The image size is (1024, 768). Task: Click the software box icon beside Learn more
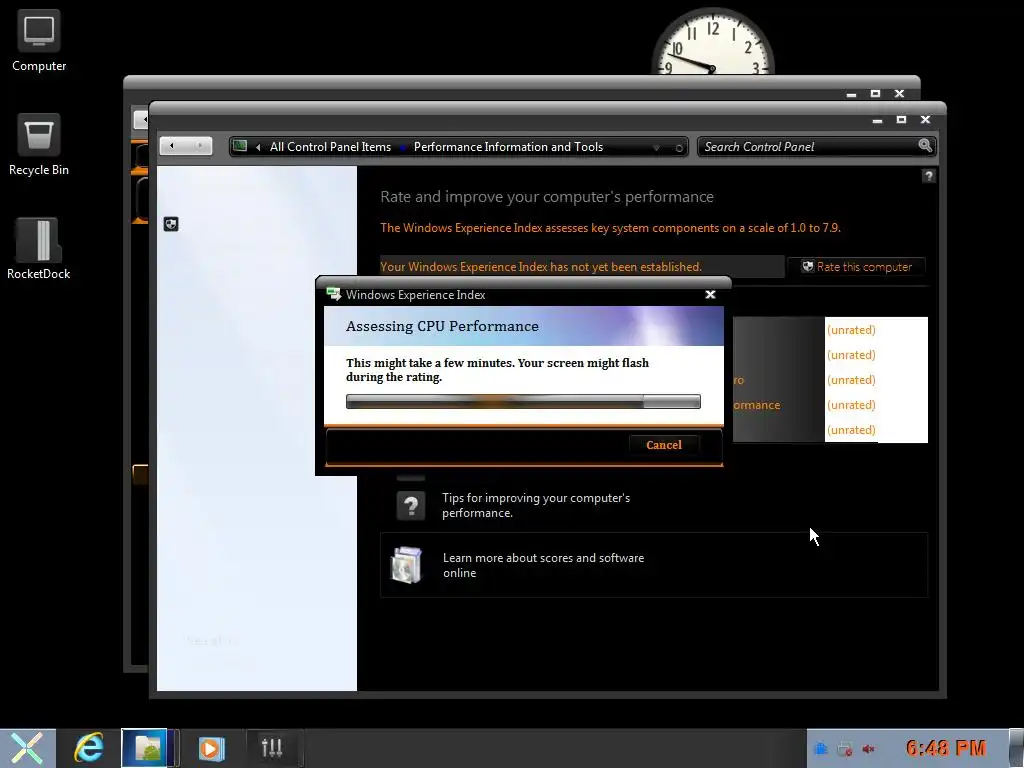tap(406, 565)
